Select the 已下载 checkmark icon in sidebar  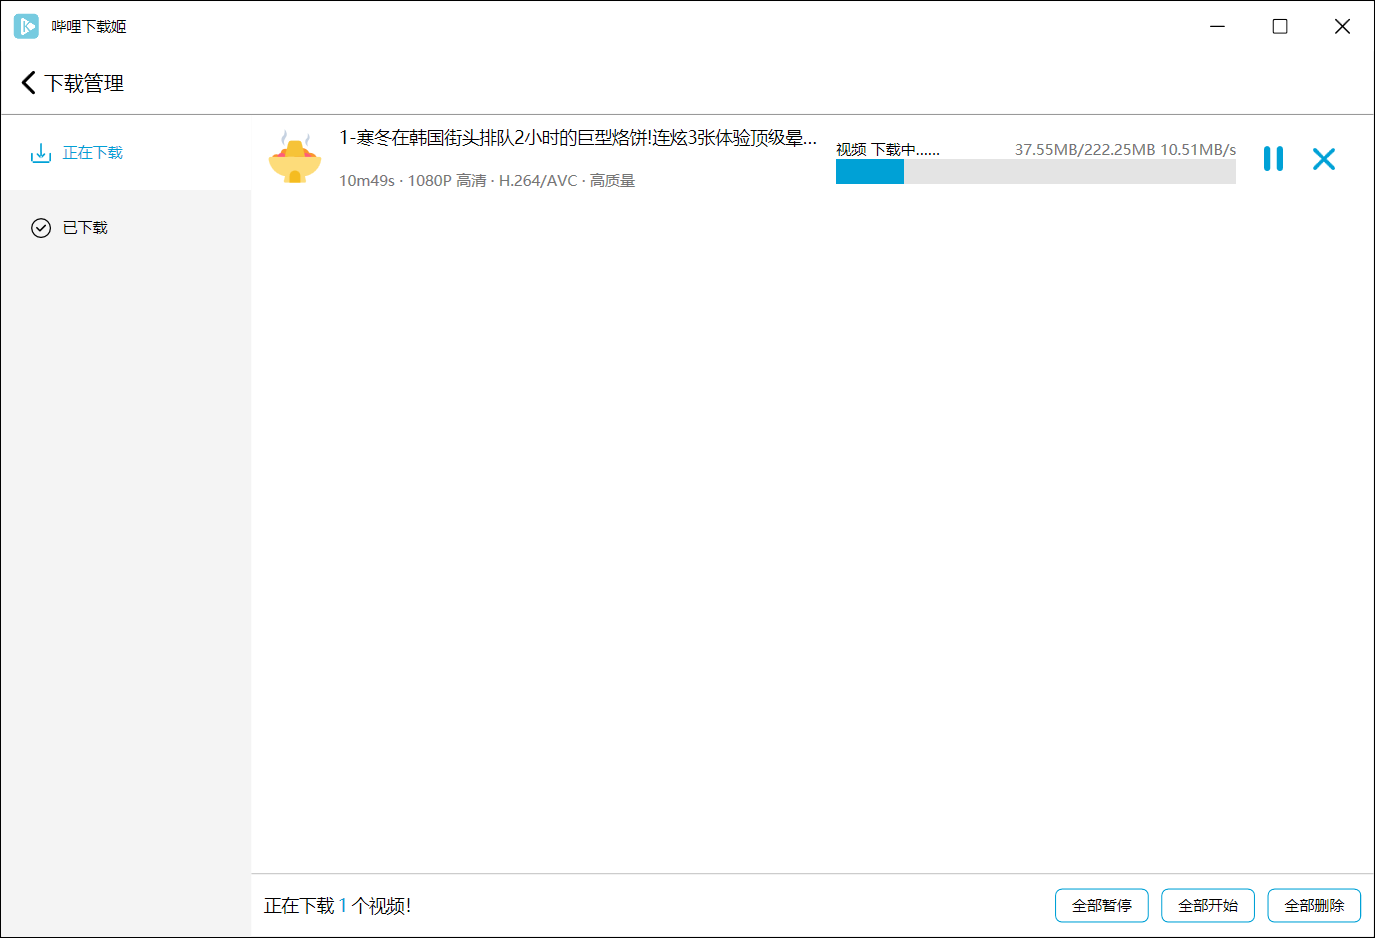coord(40,227)
